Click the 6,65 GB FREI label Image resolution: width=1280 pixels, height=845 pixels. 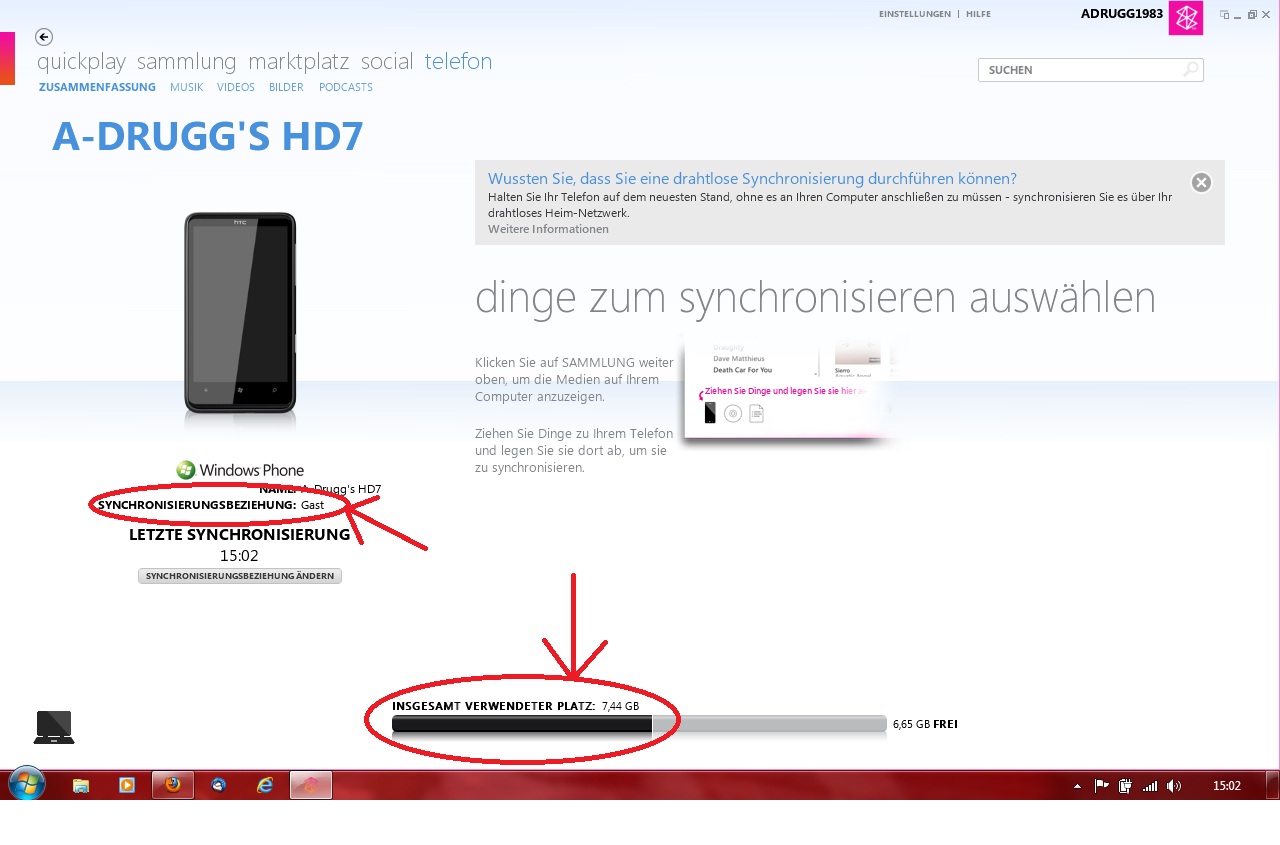[925, 724]
